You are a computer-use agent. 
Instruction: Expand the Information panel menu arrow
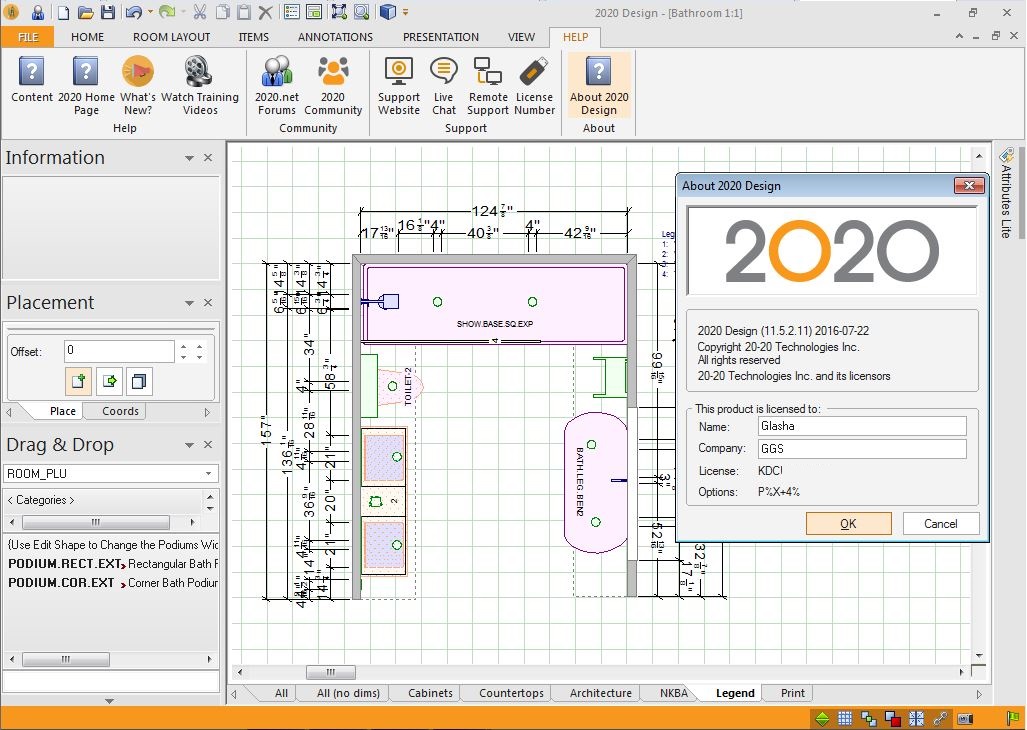point(189,158)
